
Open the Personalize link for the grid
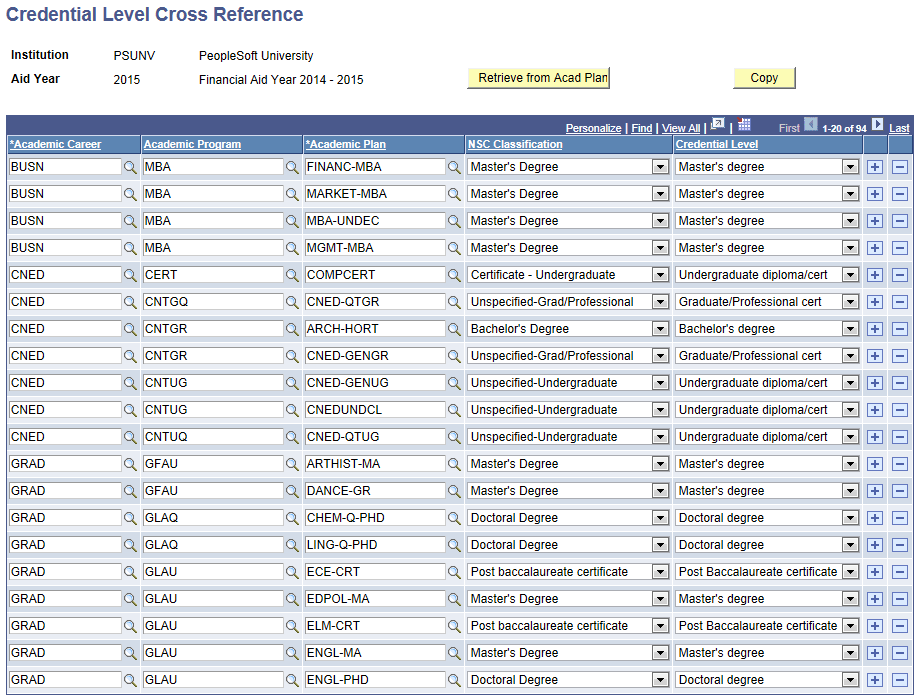pyautogui.click(x=593, y=128)
